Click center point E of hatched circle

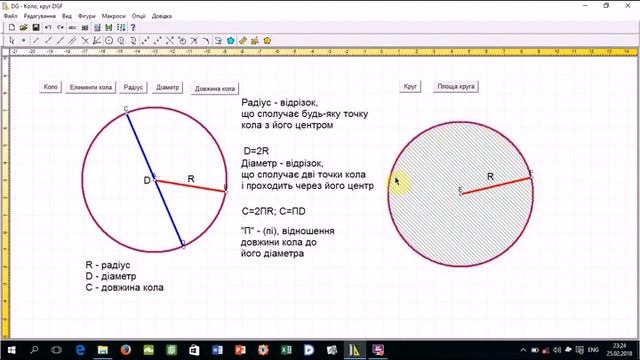461,194
